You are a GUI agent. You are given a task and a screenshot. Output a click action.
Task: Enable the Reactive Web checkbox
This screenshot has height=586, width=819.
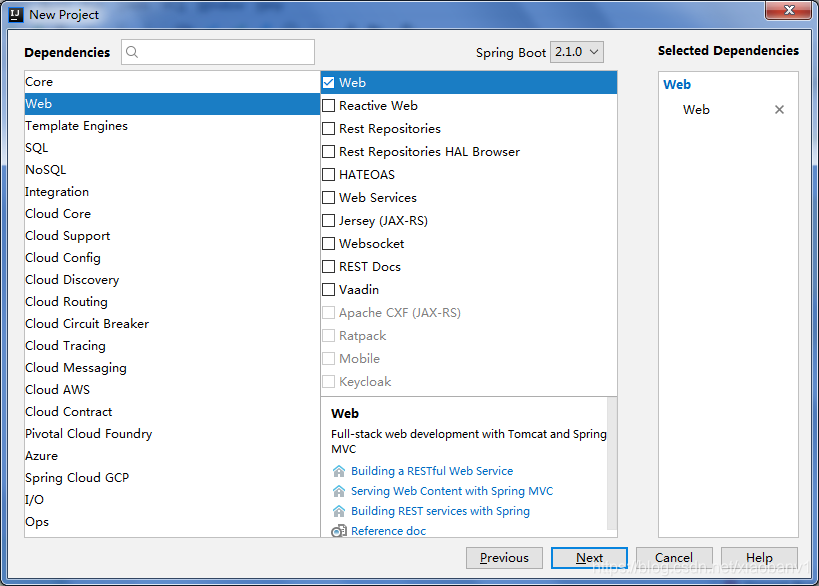(329, 106)
